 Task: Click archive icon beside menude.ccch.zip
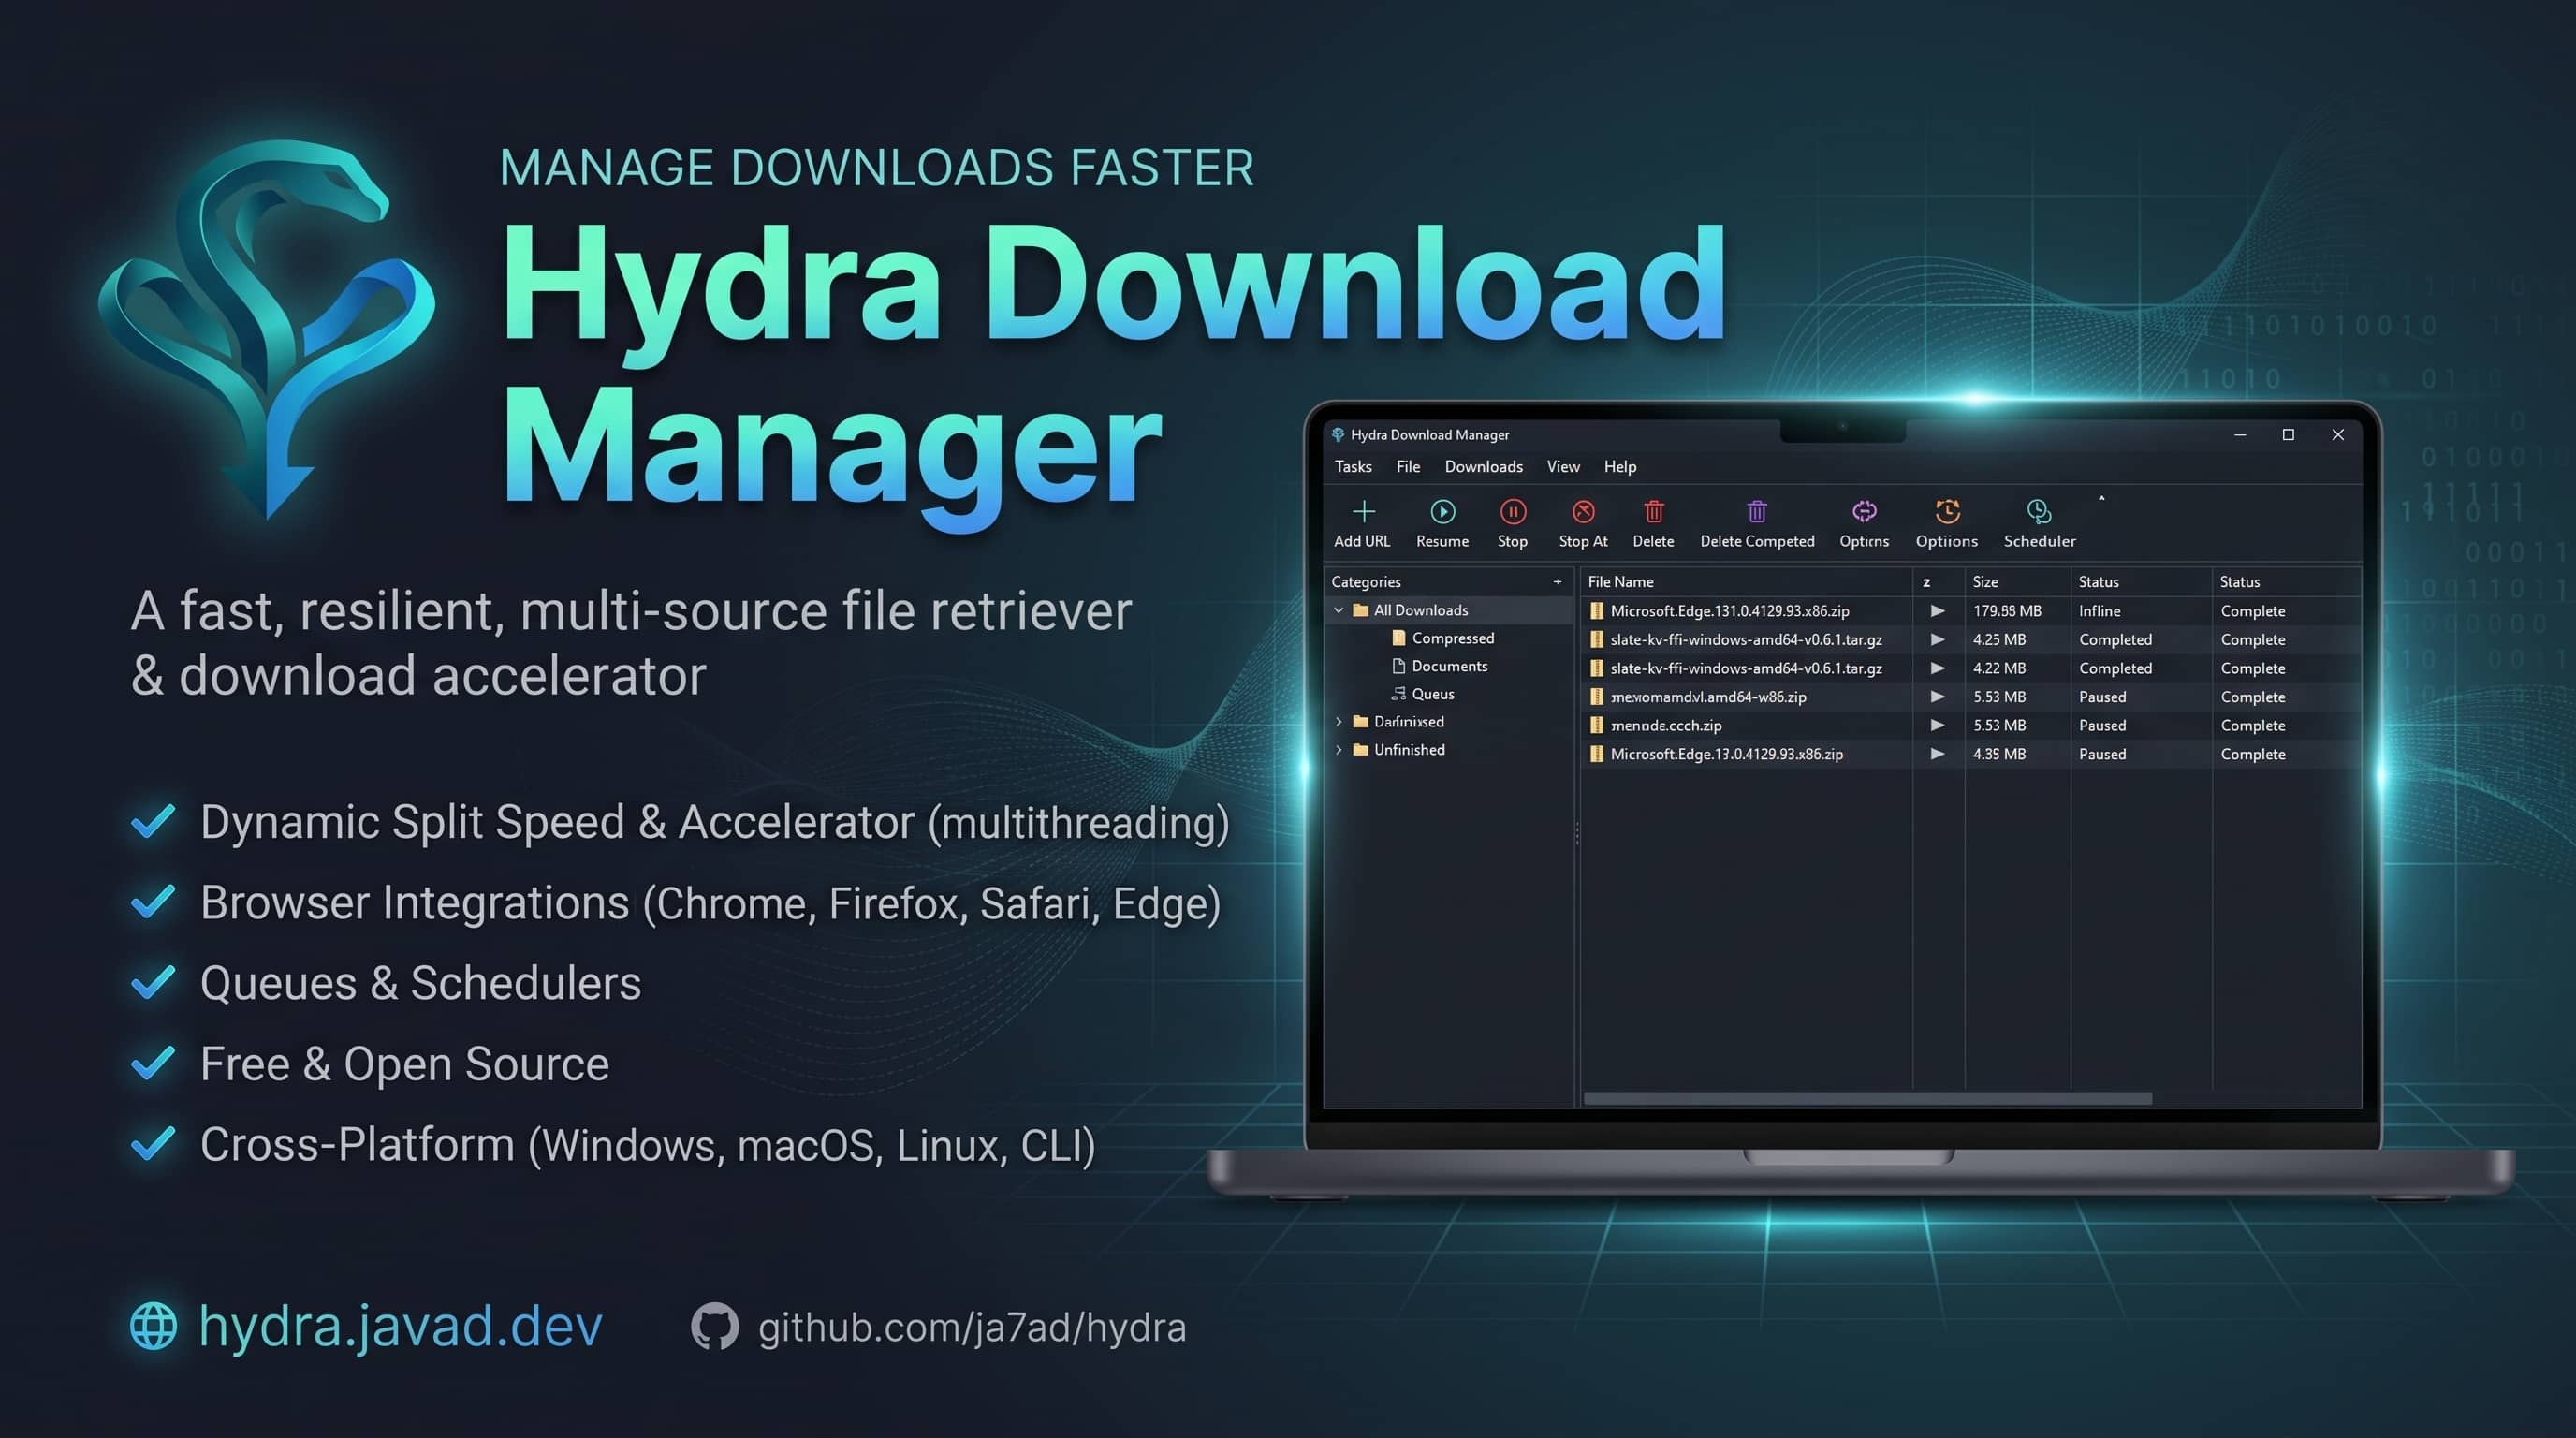pyautogui.click(x=1597, y=725)
